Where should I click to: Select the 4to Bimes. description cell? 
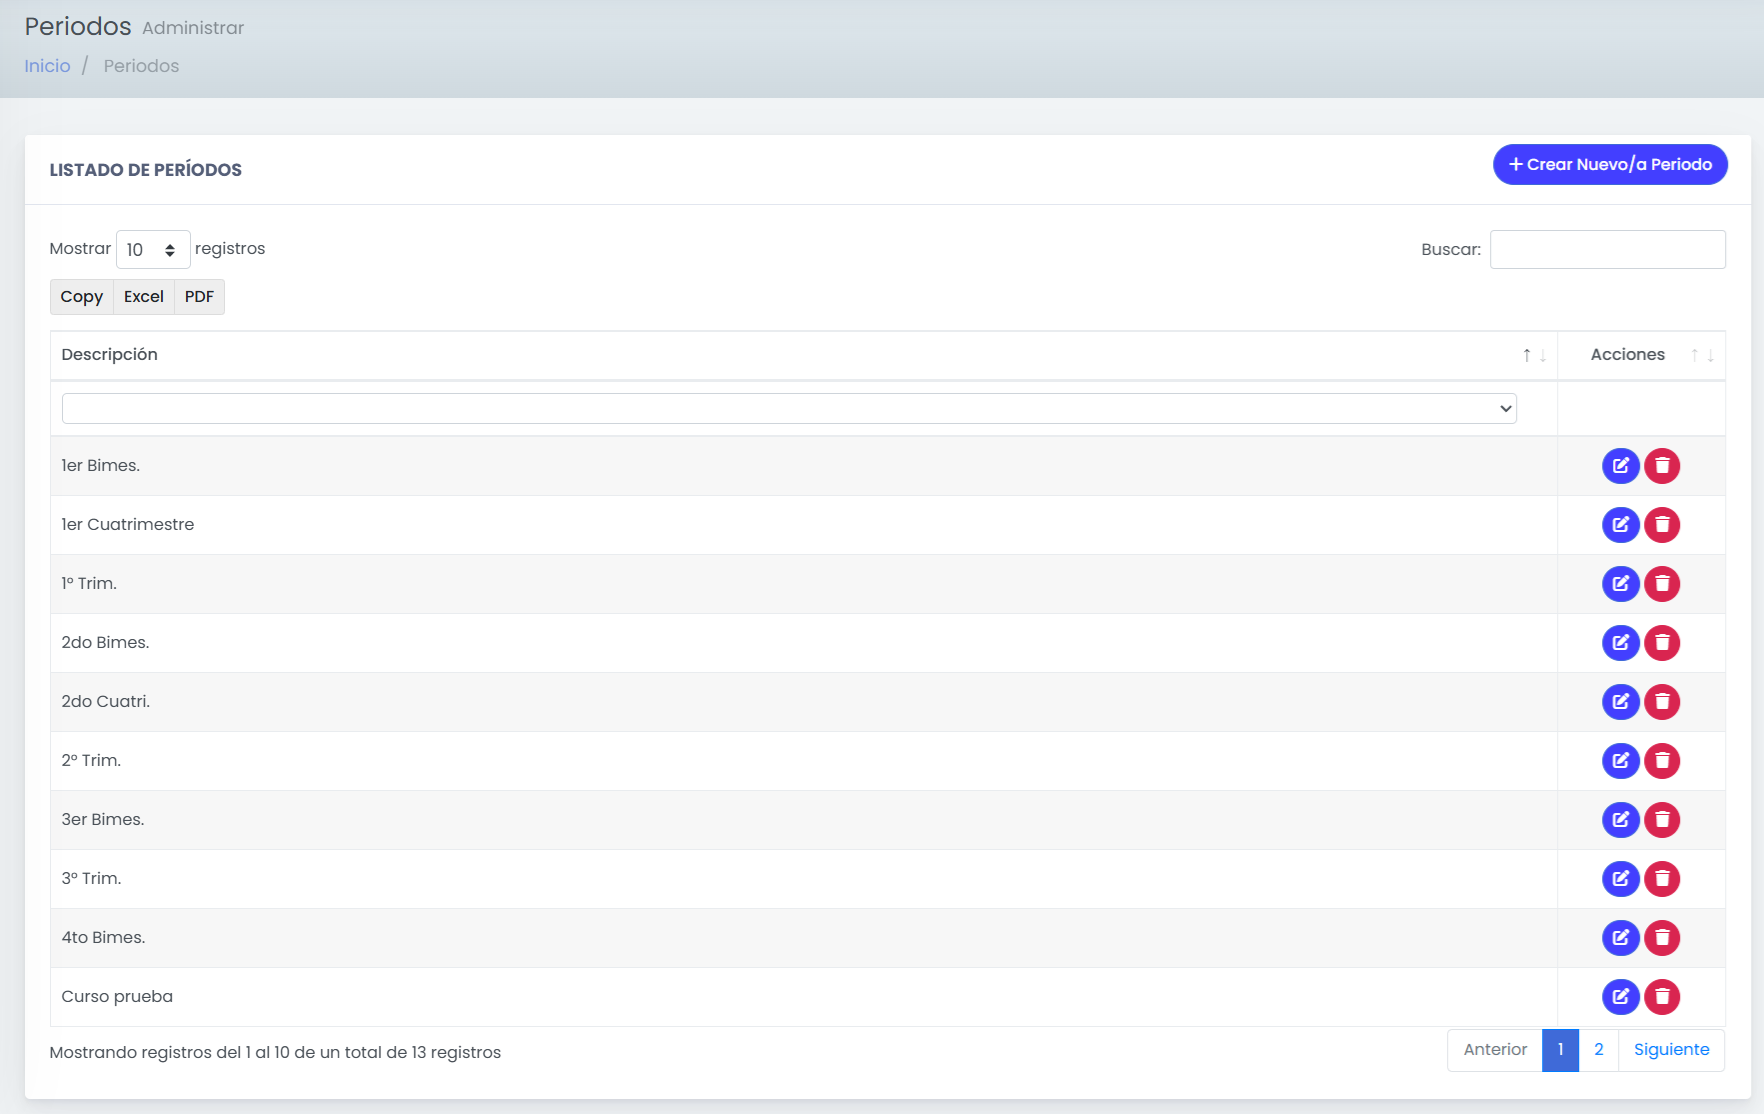pyautogui.click(x=804, y=938)
